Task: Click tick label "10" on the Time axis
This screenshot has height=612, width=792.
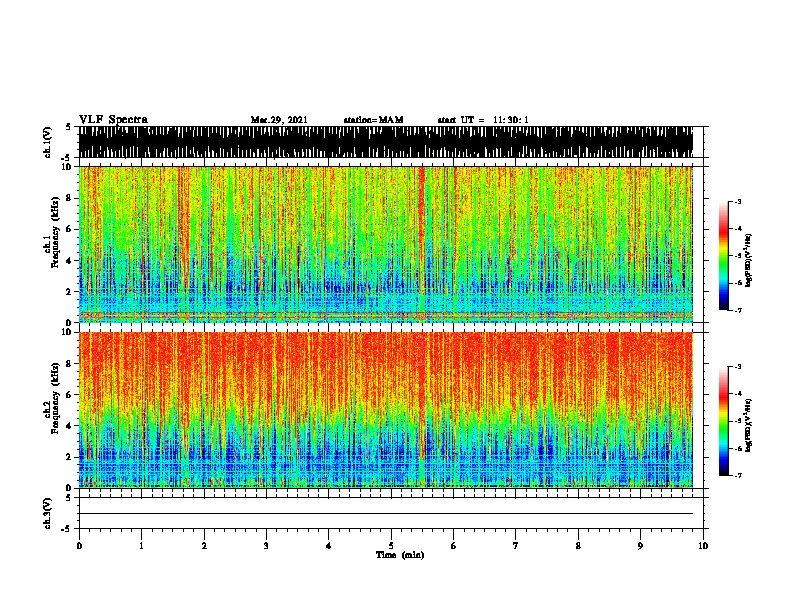Action: [x=703, y=546]
